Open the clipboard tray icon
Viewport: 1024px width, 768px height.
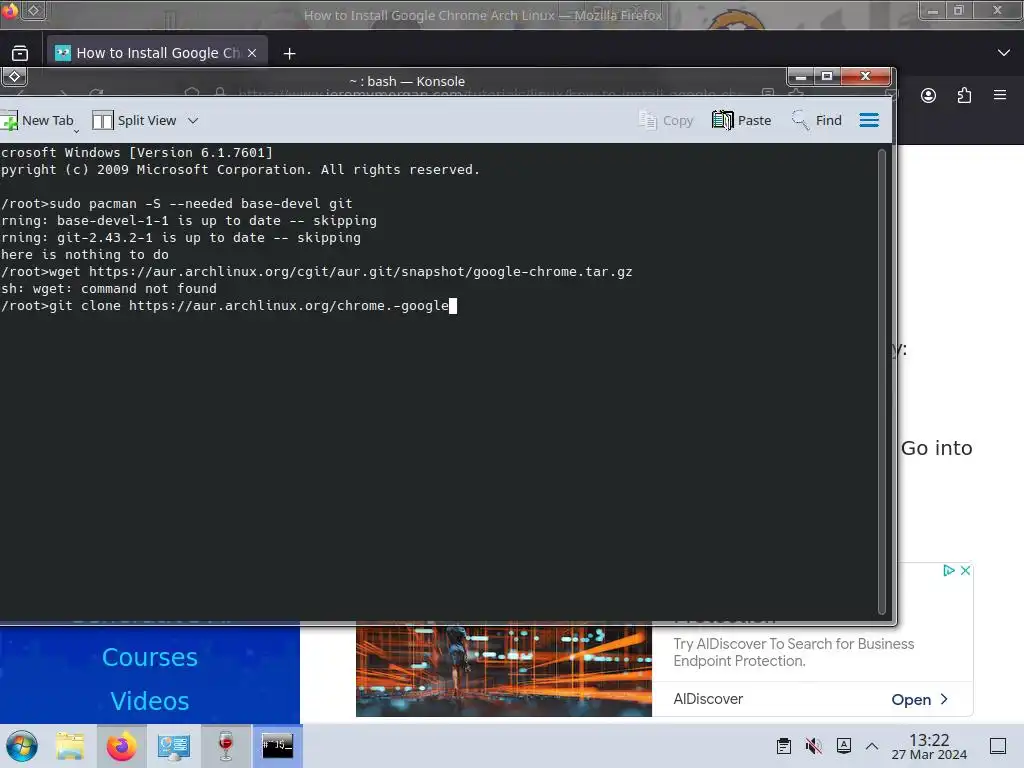point(784,746)
